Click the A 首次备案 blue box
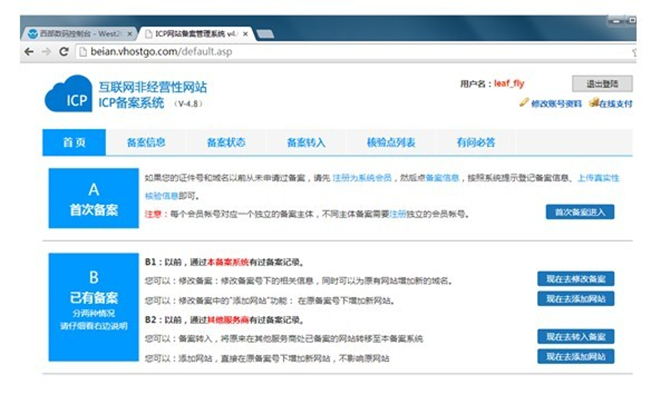 tap(94, 198)
